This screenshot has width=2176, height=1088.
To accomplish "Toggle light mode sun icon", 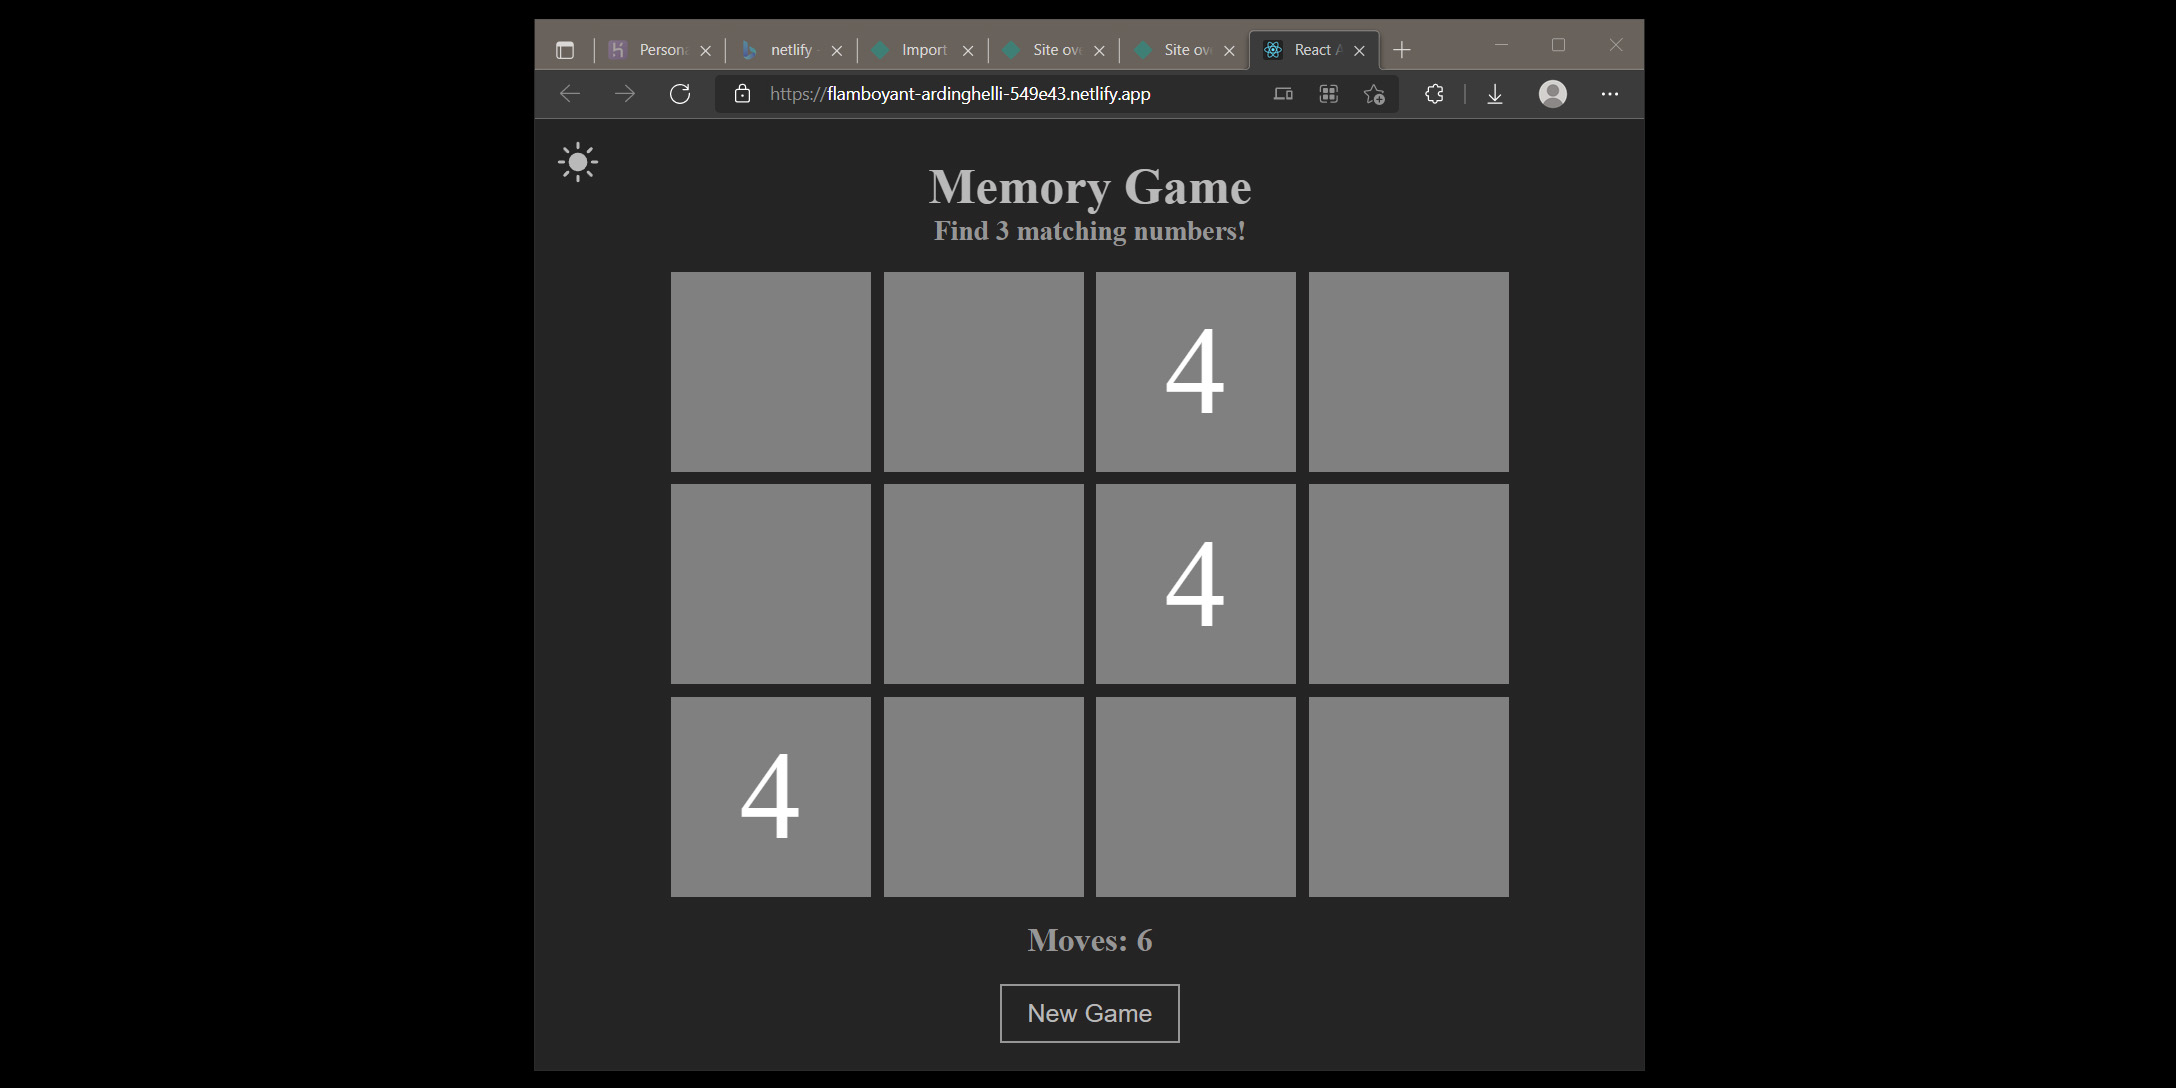I will (x=578, y=162).
